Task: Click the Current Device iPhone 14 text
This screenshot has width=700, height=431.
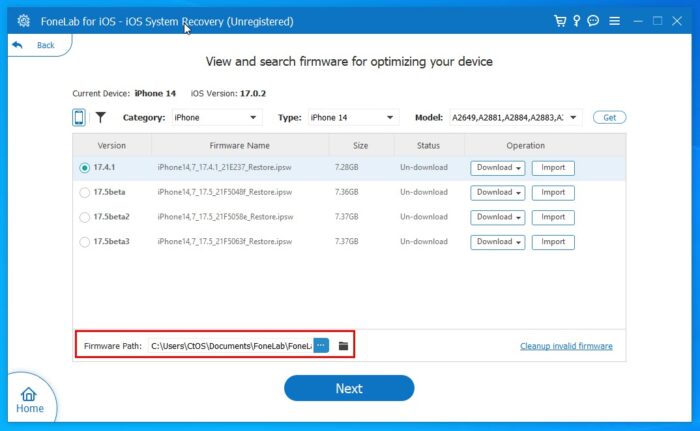Action: point(124,93)
